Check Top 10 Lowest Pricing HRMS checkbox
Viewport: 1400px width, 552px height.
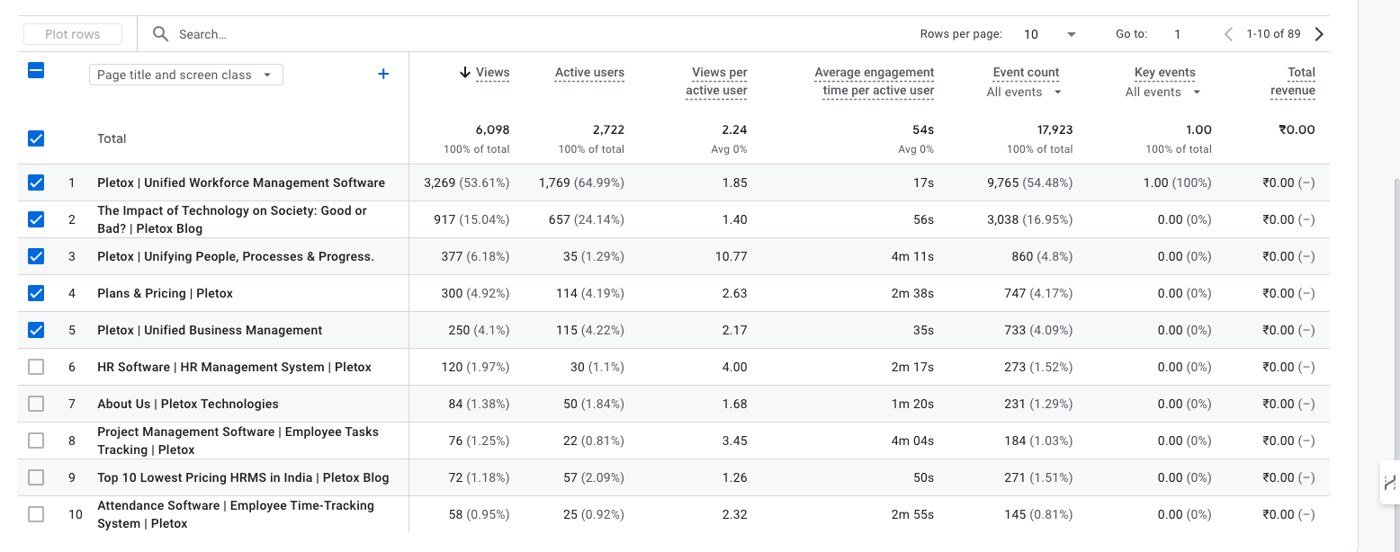[x=36, y=477]
